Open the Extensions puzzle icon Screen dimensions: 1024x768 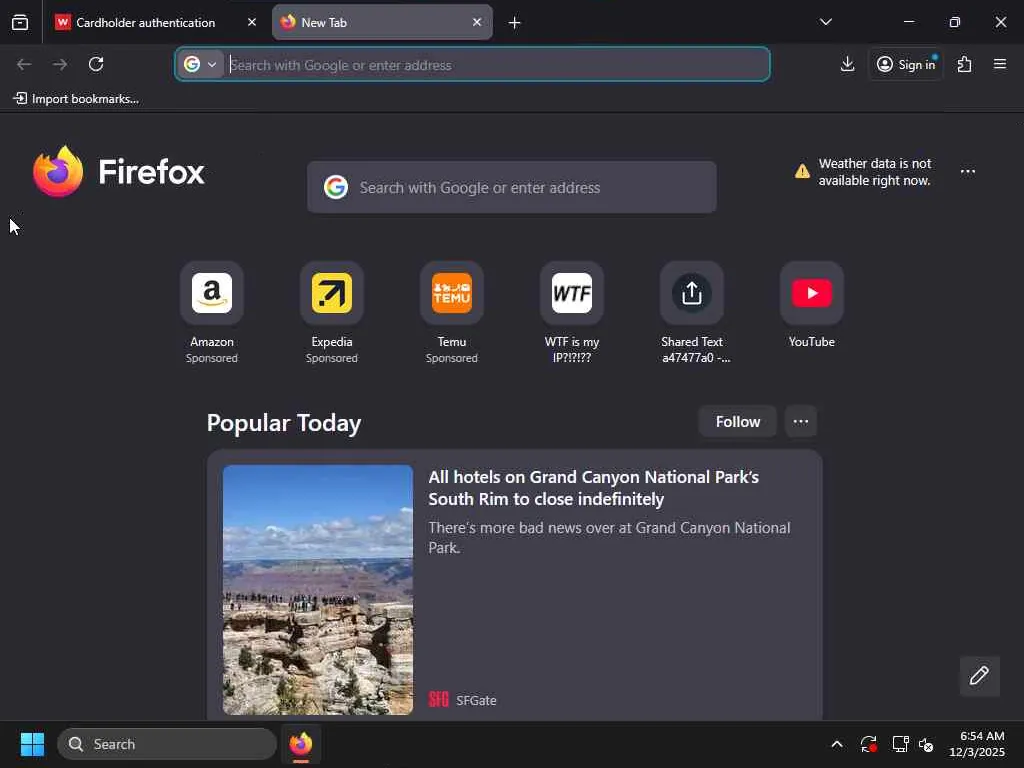tap(964, 64)
